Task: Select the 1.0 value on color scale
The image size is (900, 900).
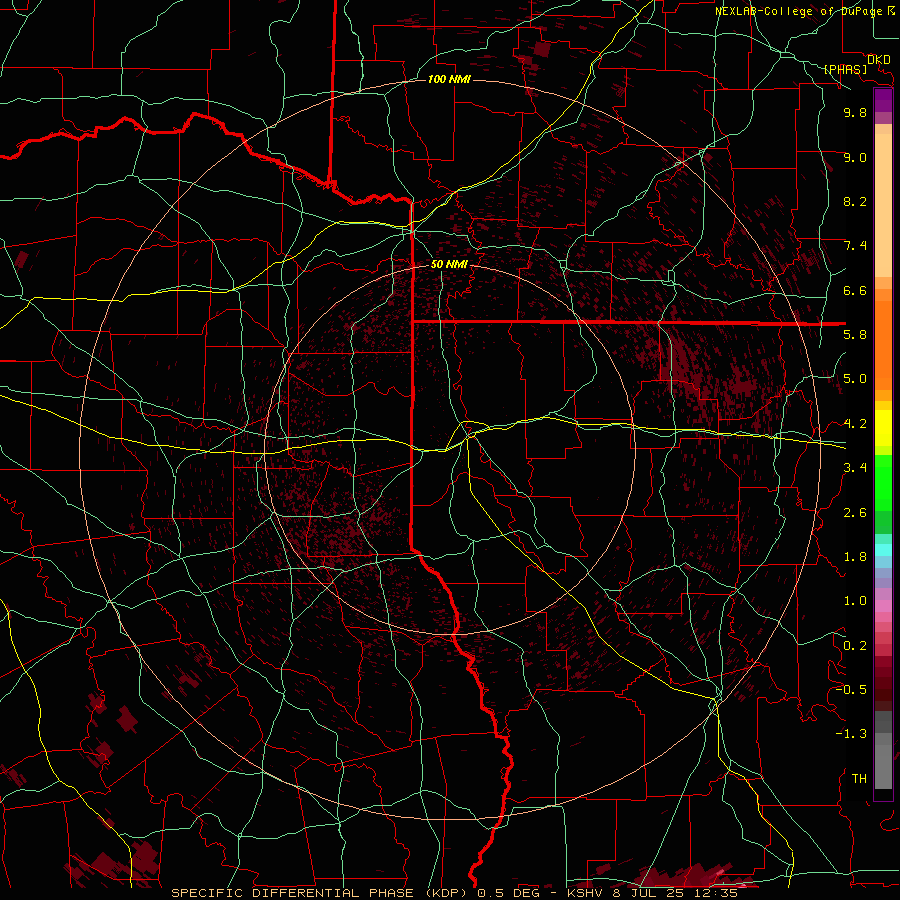Action: [855, 601]
